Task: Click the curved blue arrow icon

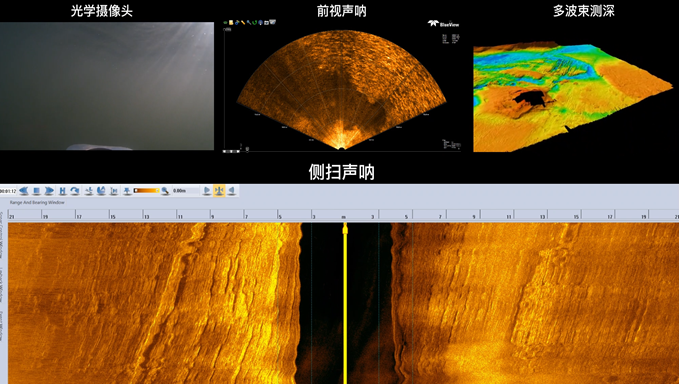Action: (74, 190)
